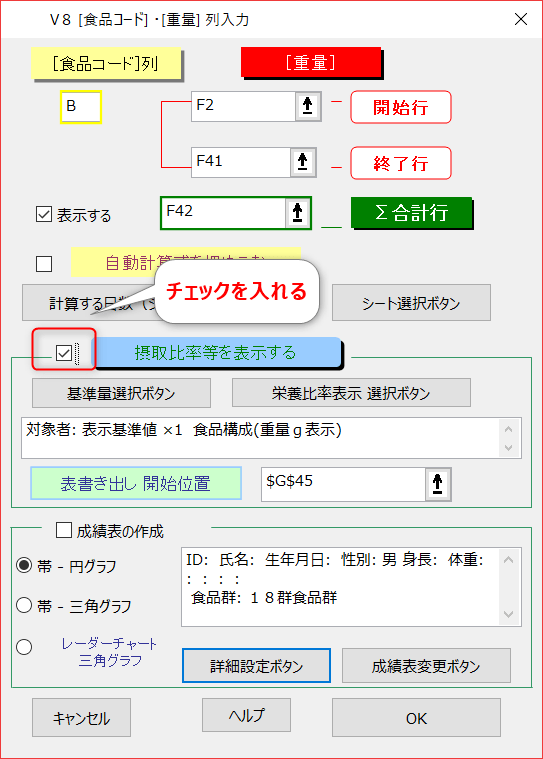The height and width of the screenshot is (759, 543).
Task: Uncheck the 表示する checkbox
Action: [x=44, y=214]
